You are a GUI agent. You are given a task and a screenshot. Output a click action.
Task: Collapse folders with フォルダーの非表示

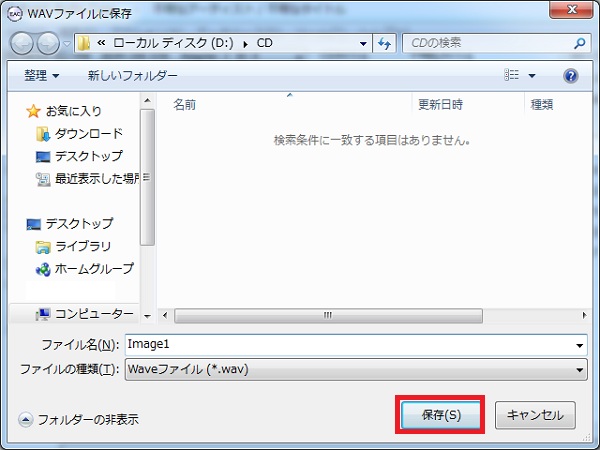80,419
